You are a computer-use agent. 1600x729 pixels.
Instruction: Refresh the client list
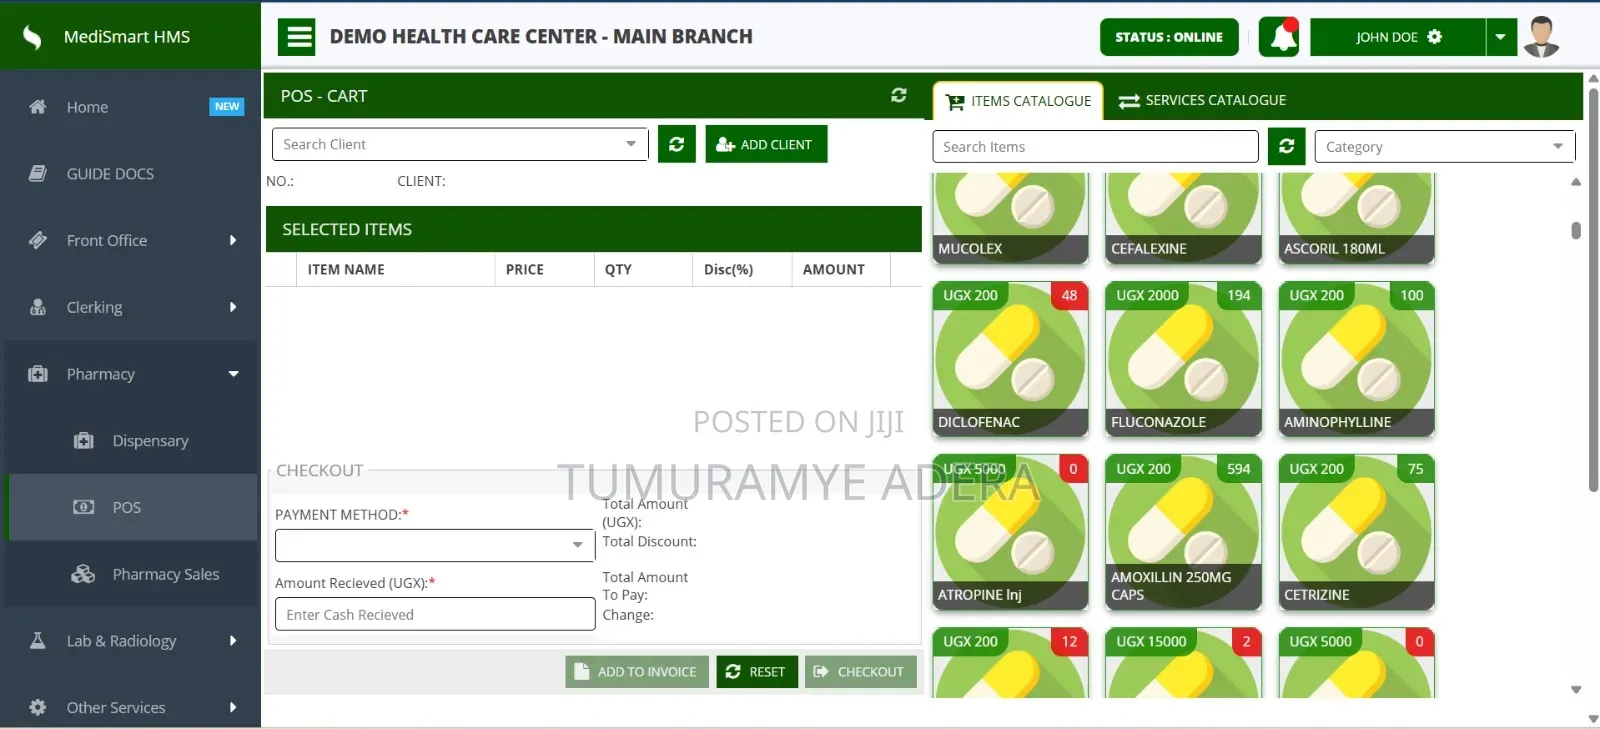[x=677, y=144]
